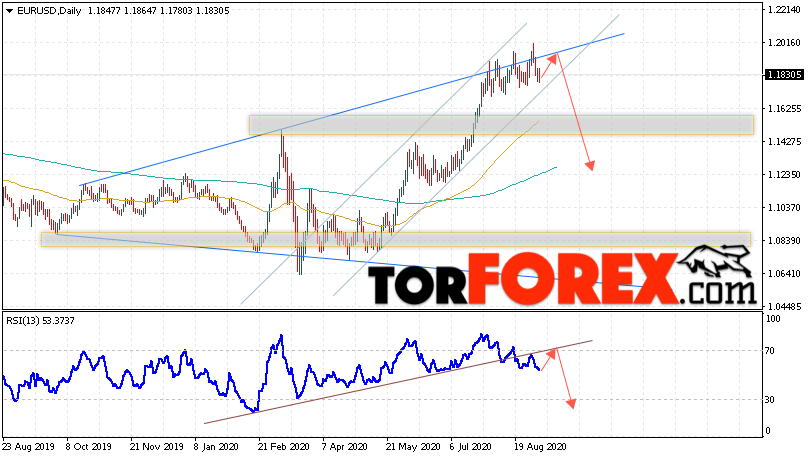Click the triangle arrow before EURUSD,Daily

pos(10,11)
